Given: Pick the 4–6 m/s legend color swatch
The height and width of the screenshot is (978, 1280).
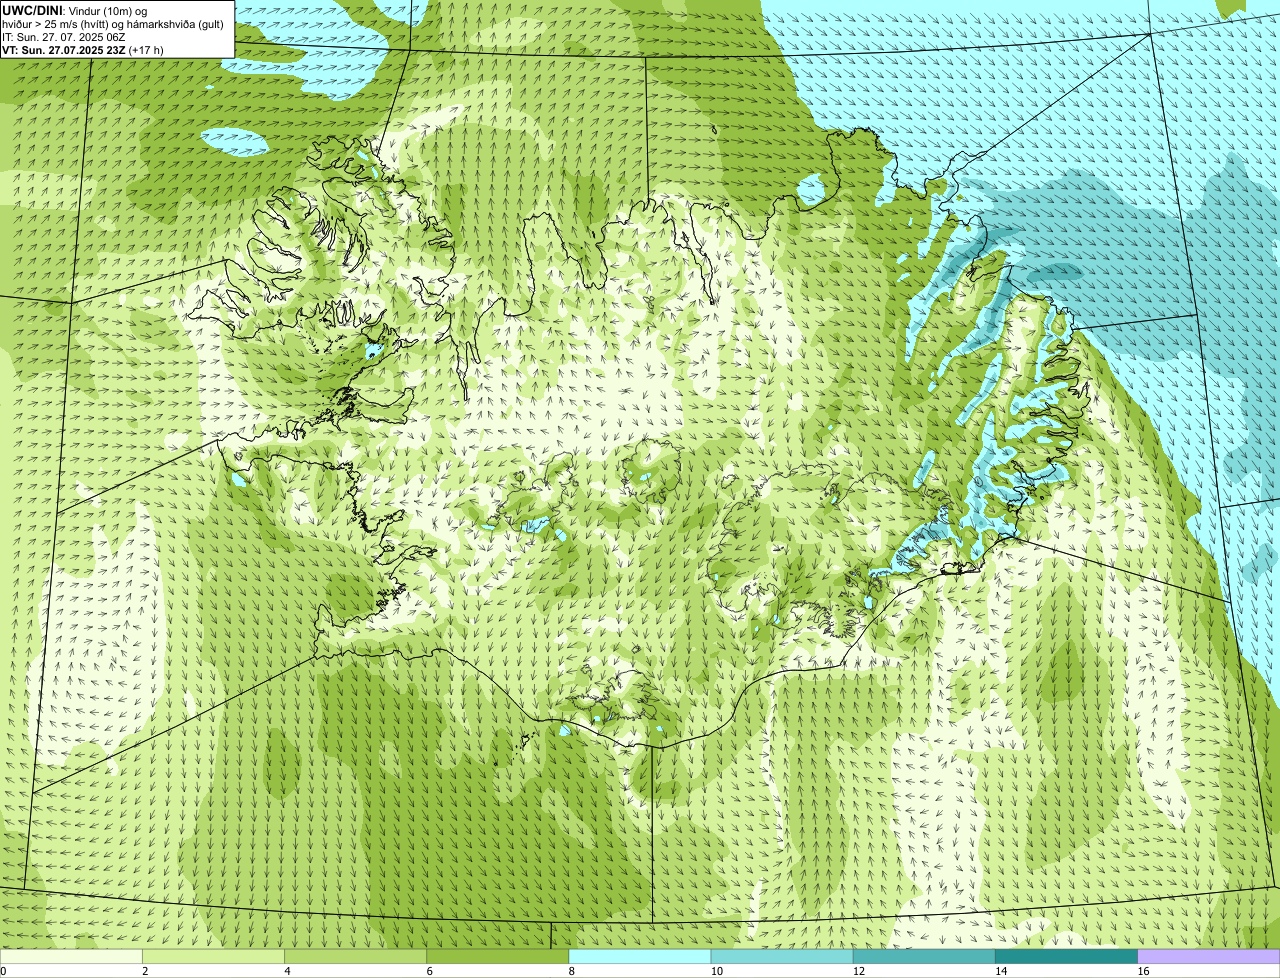Looking at the screenshot, I should click(x=355, y=957).
